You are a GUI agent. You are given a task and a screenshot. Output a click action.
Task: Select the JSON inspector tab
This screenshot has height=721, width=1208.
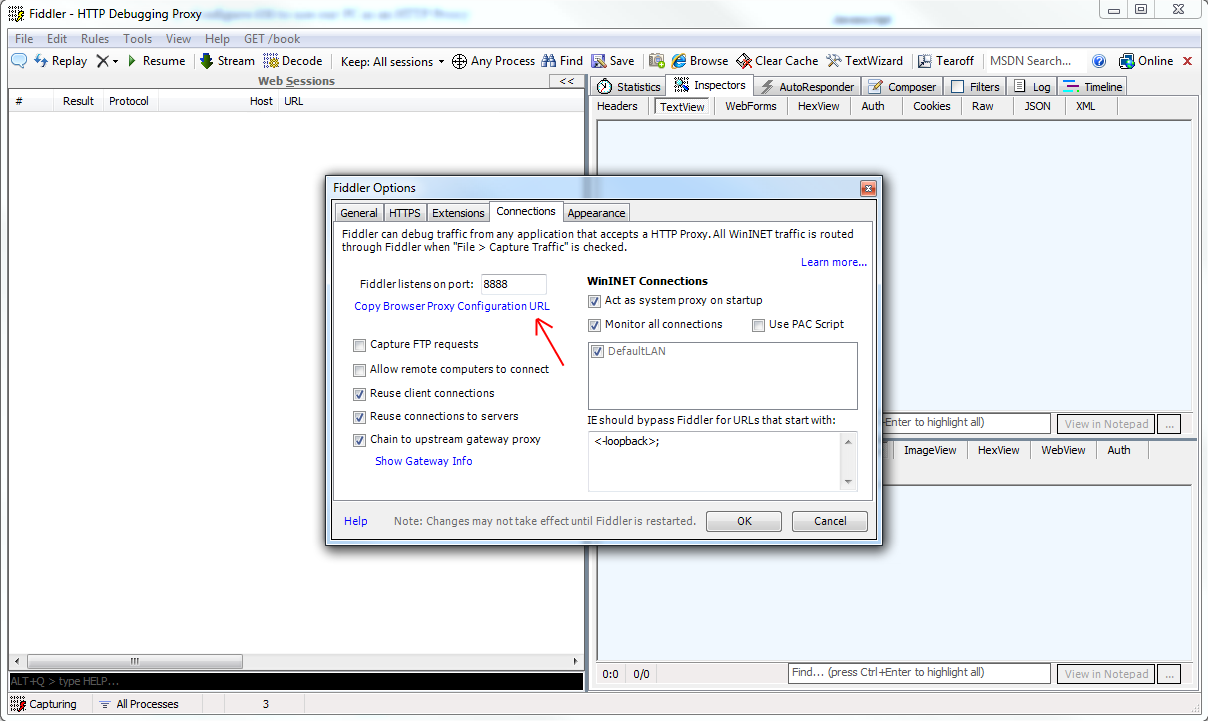tap(1038, 106)
